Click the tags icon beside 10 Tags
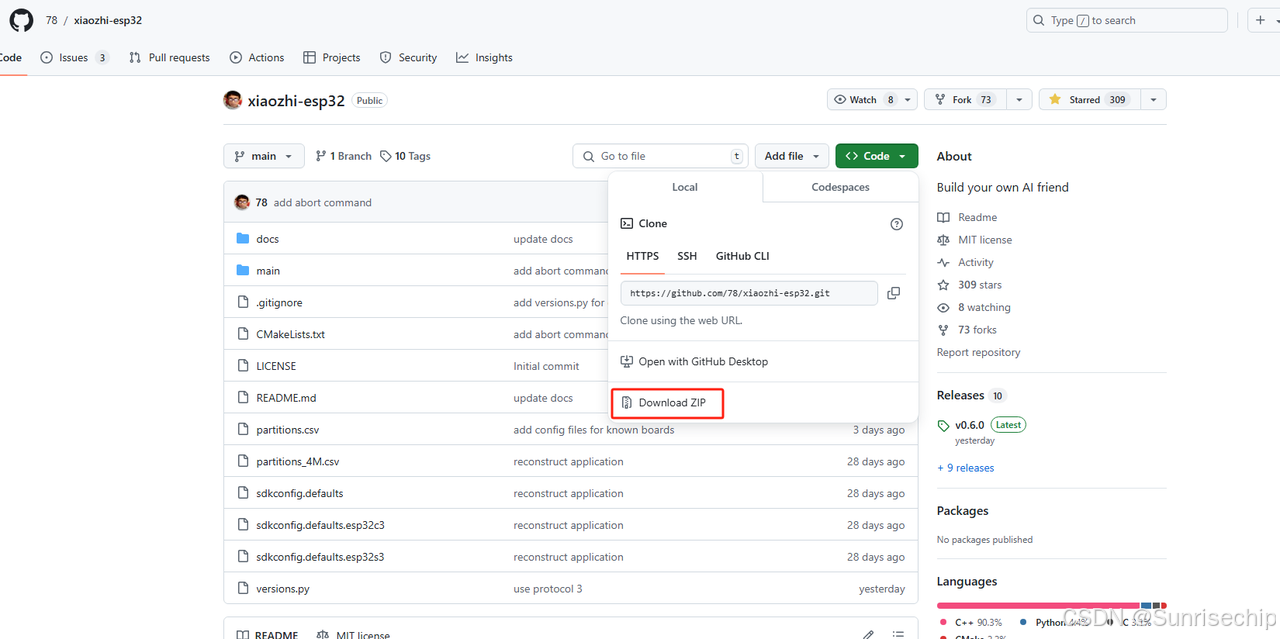Screen dimensions: 1280x639 (386, 156)
